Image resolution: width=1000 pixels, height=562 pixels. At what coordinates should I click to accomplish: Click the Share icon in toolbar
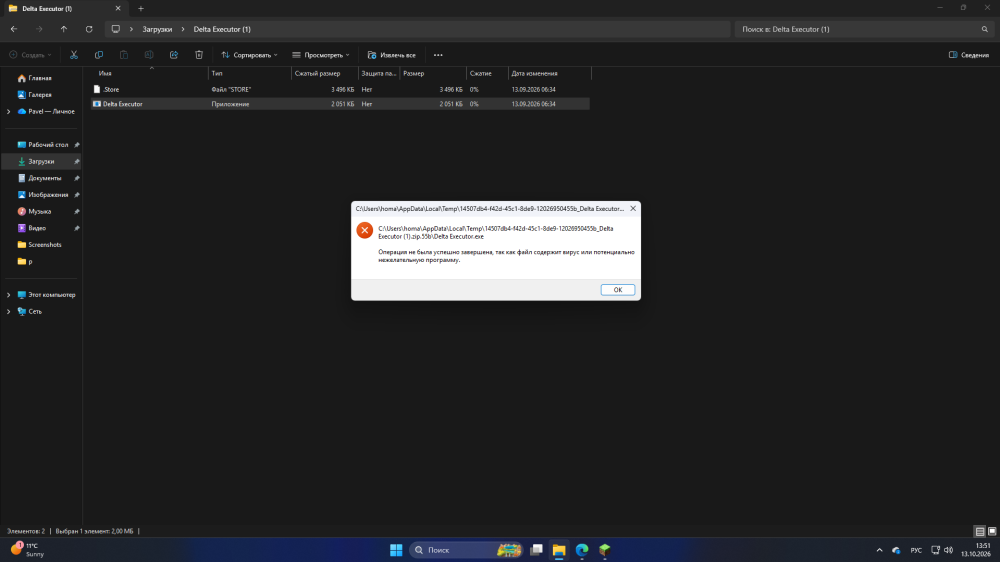[x=173, y=55]
